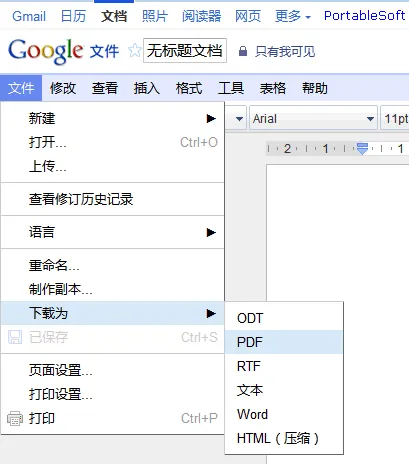Download document as ODT
409x464 pixels.
[284, 318]
